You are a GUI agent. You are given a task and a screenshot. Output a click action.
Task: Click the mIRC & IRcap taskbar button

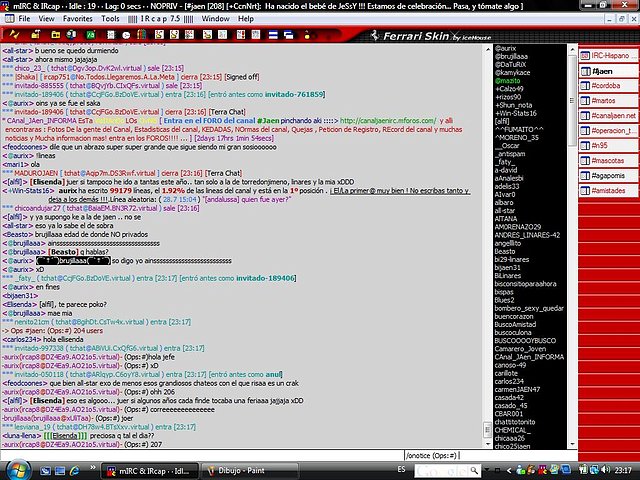(x=149, y=471)
